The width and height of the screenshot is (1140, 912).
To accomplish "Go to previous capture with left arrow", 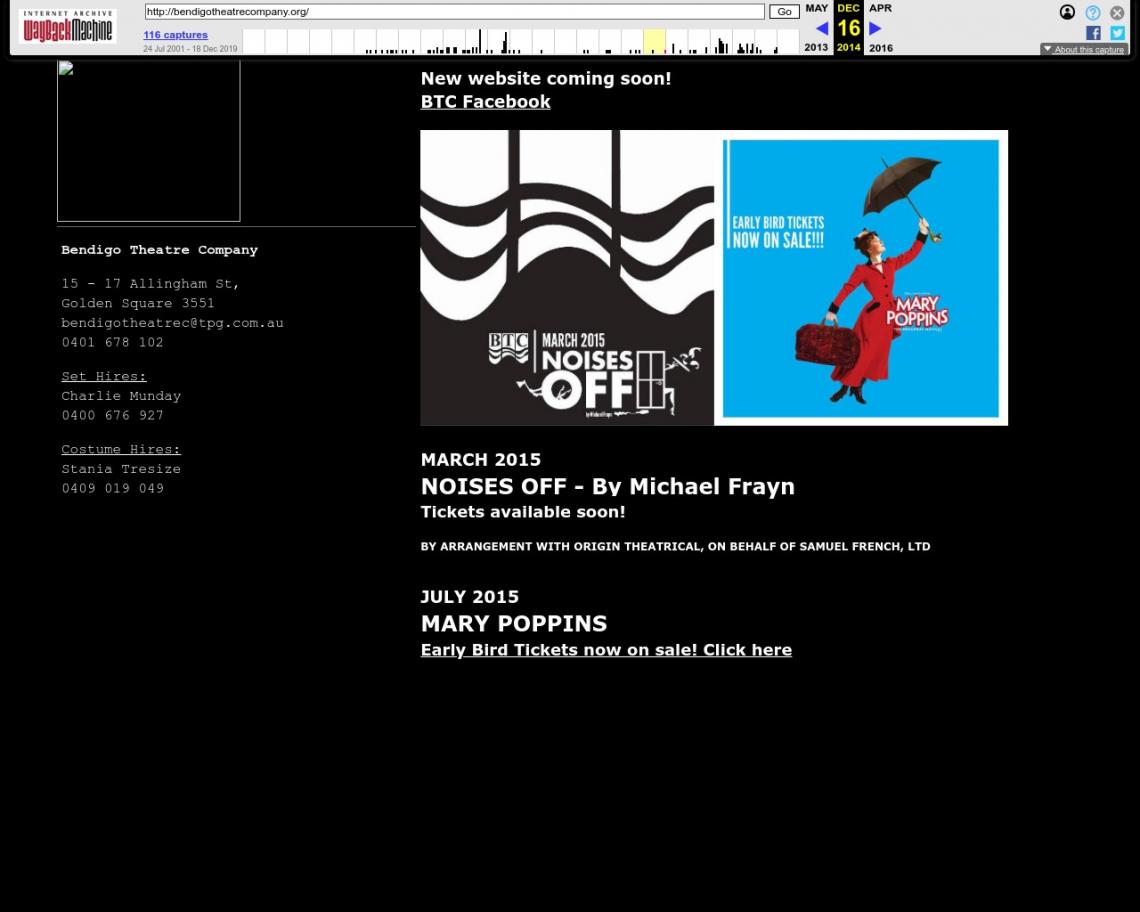I will pos(822,28).
